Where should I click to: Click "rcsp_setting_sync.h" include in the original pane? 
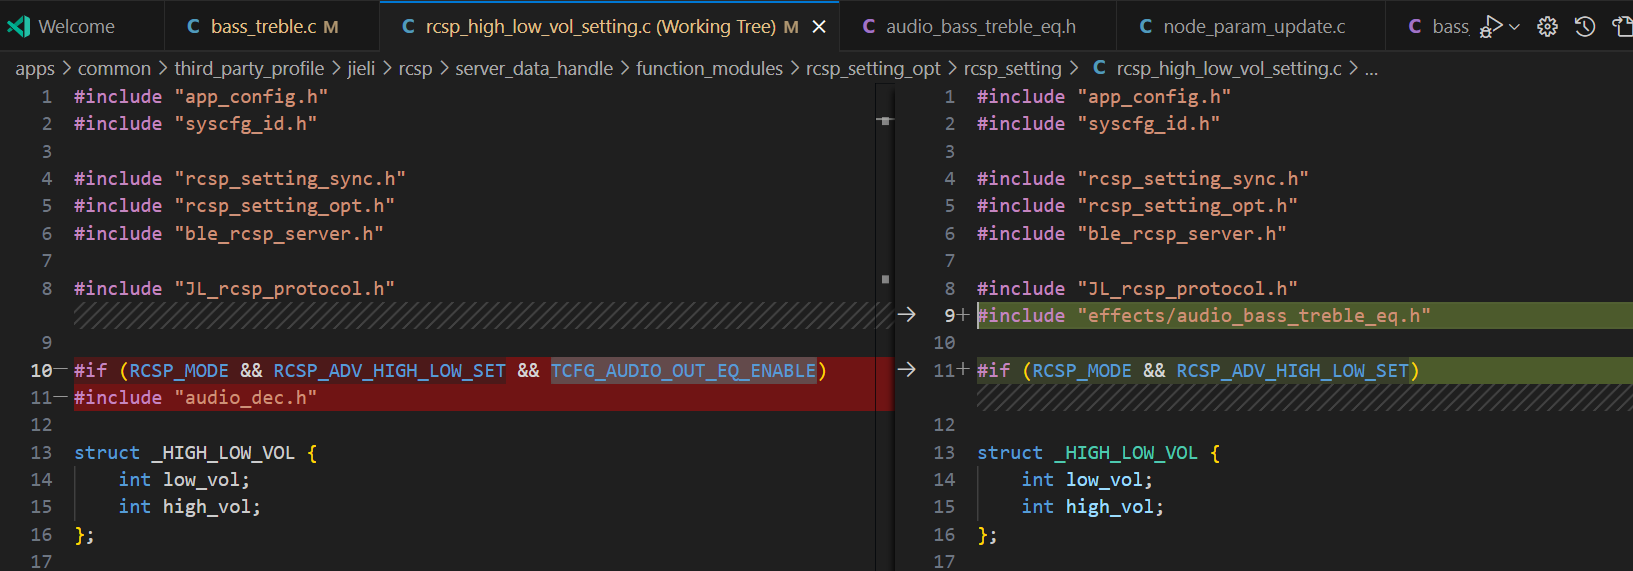290,179
